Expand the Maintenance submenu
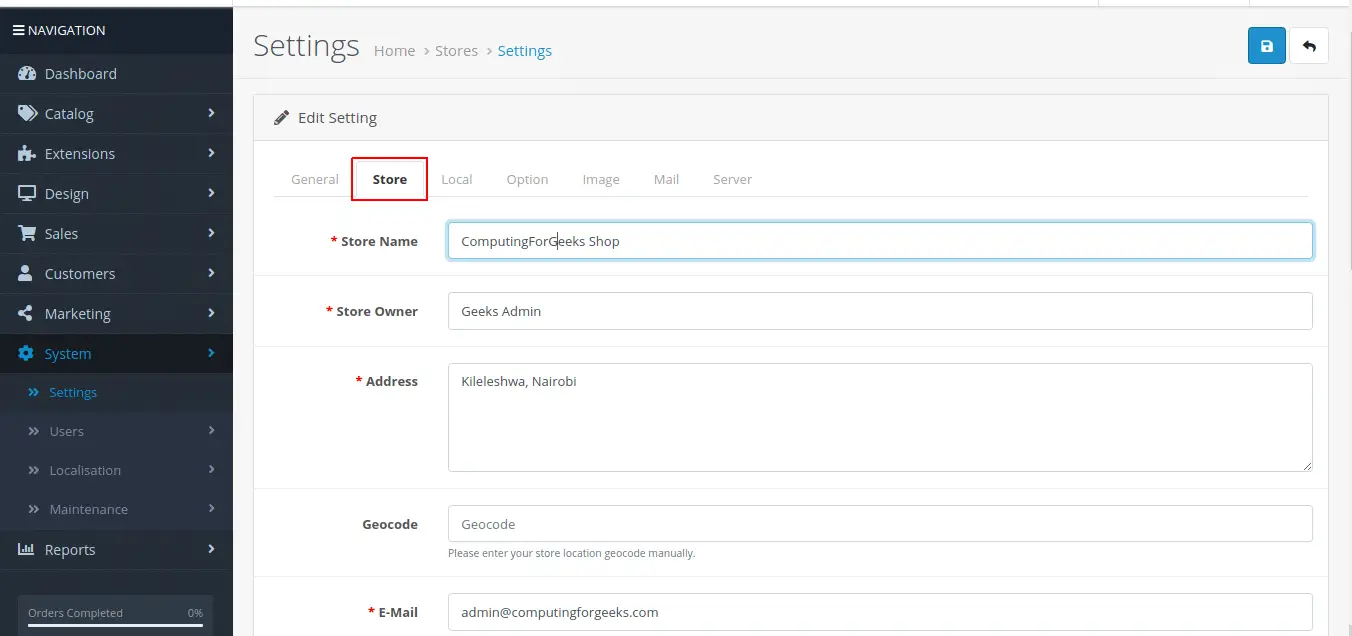 pos(89,509)
